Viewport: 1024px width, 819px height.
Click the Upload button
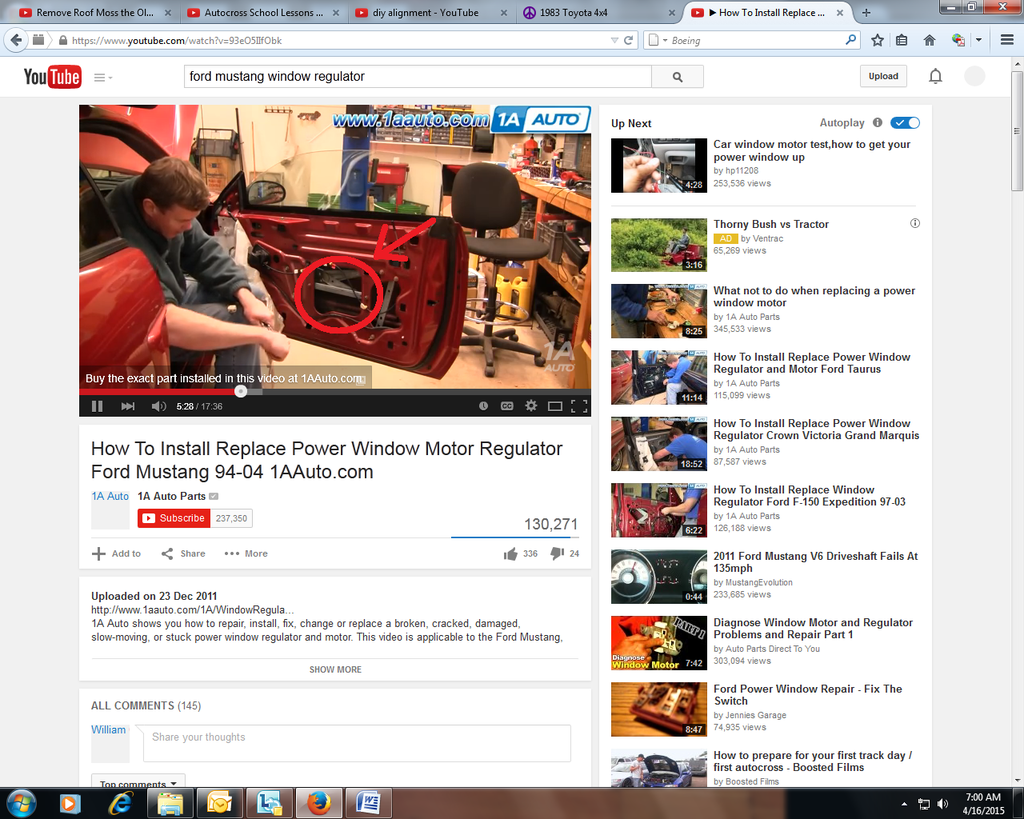pos(883,76)
